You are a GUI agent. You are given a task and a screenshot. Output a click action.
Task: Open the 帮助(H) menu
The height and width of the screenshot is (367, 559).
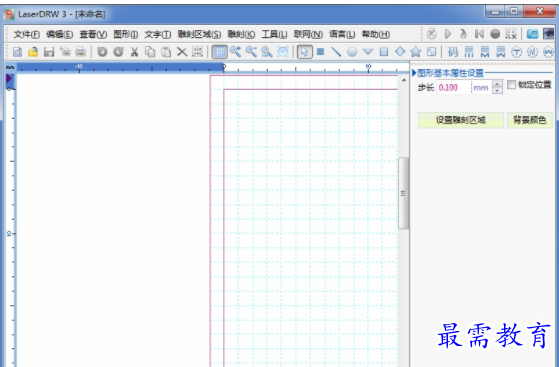[x=376, y=34]
